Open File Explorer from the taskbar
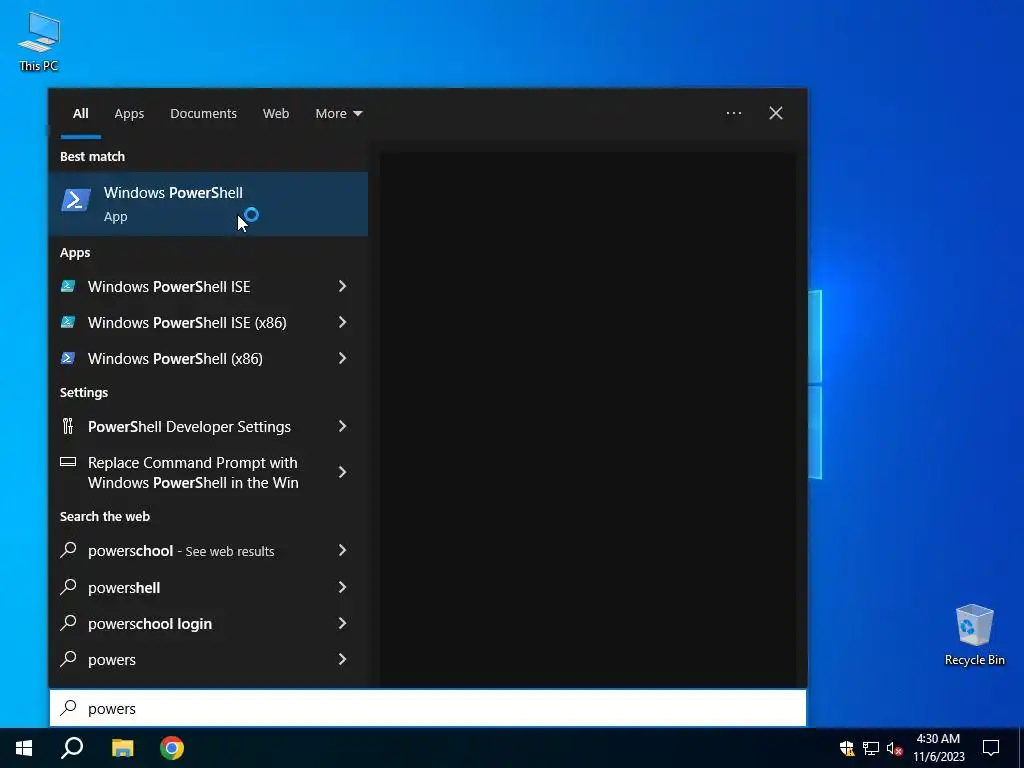Image resolution: width=1024 pixels, height=768 pixels. [122, 748]
